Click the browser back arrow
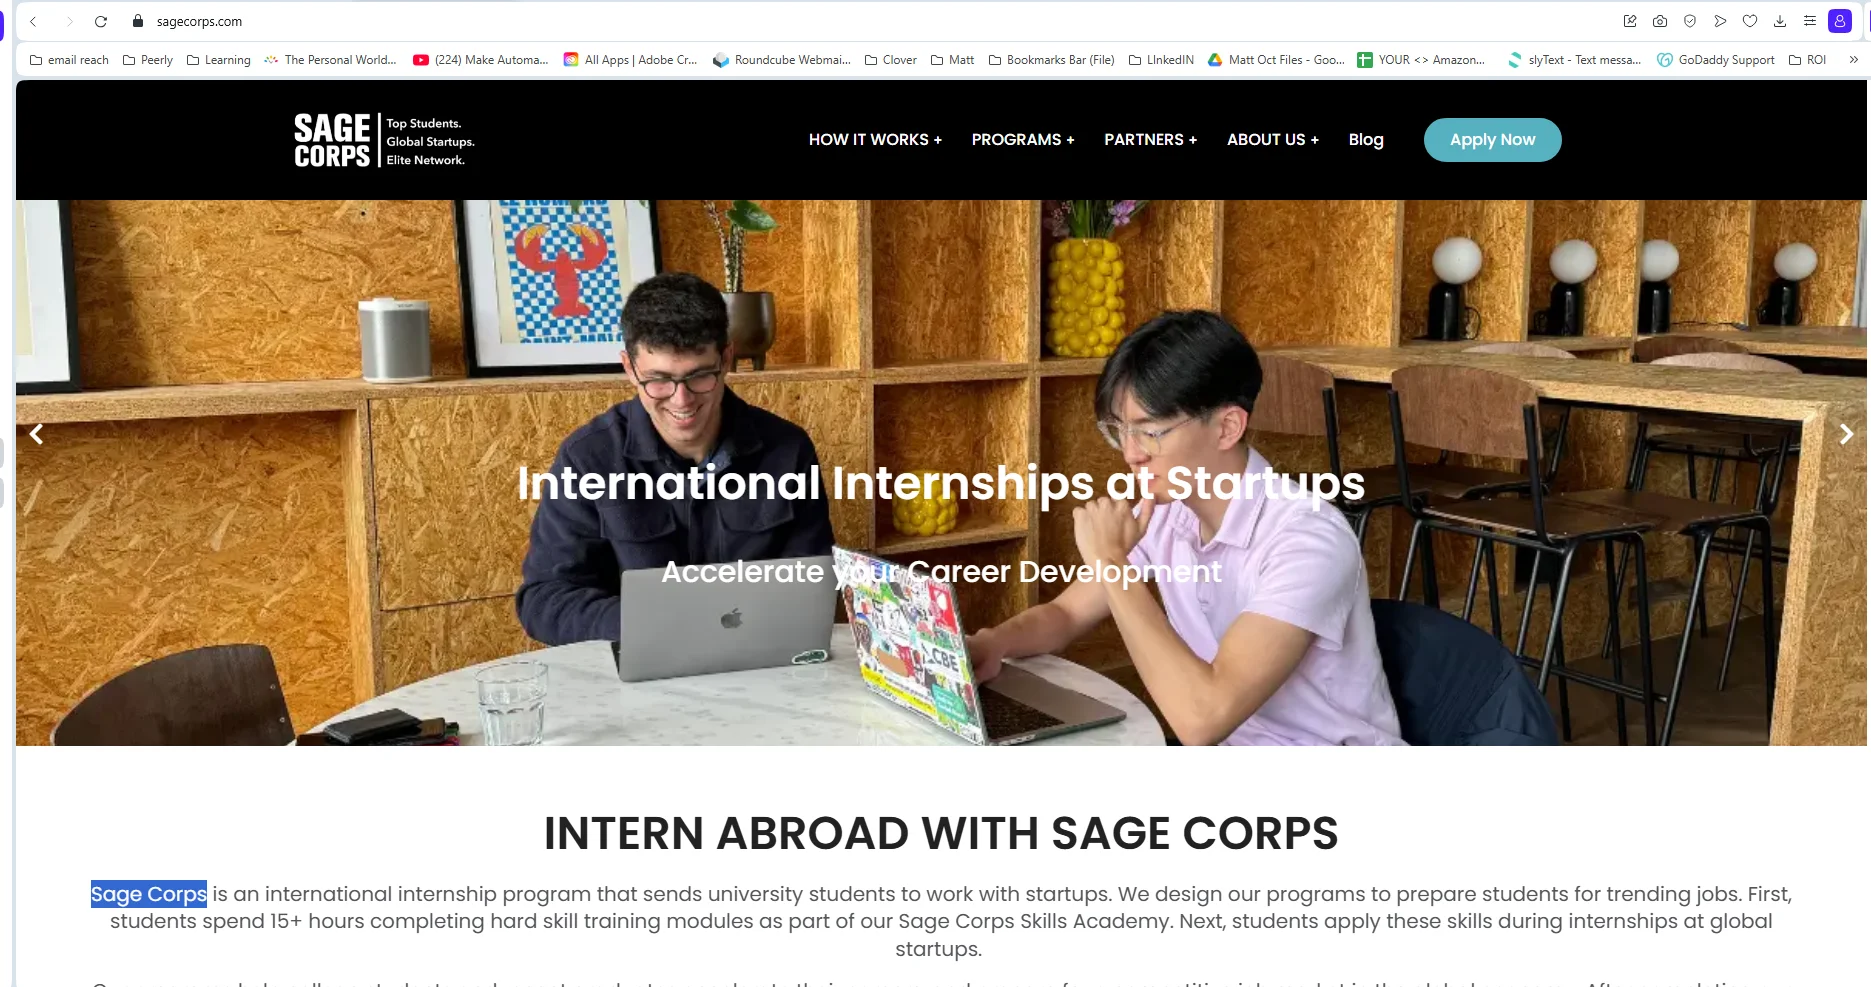 pos(33,21)
